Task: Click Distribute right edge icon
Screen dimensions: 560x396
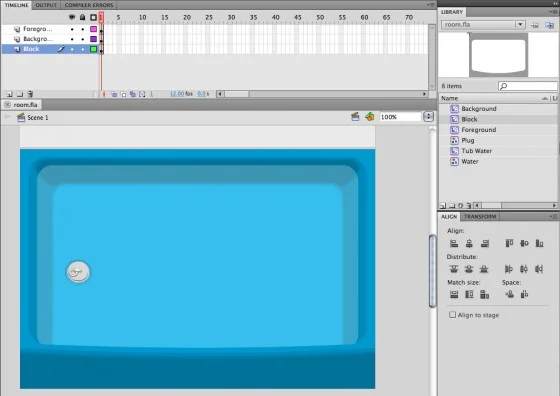Action: 539,269
